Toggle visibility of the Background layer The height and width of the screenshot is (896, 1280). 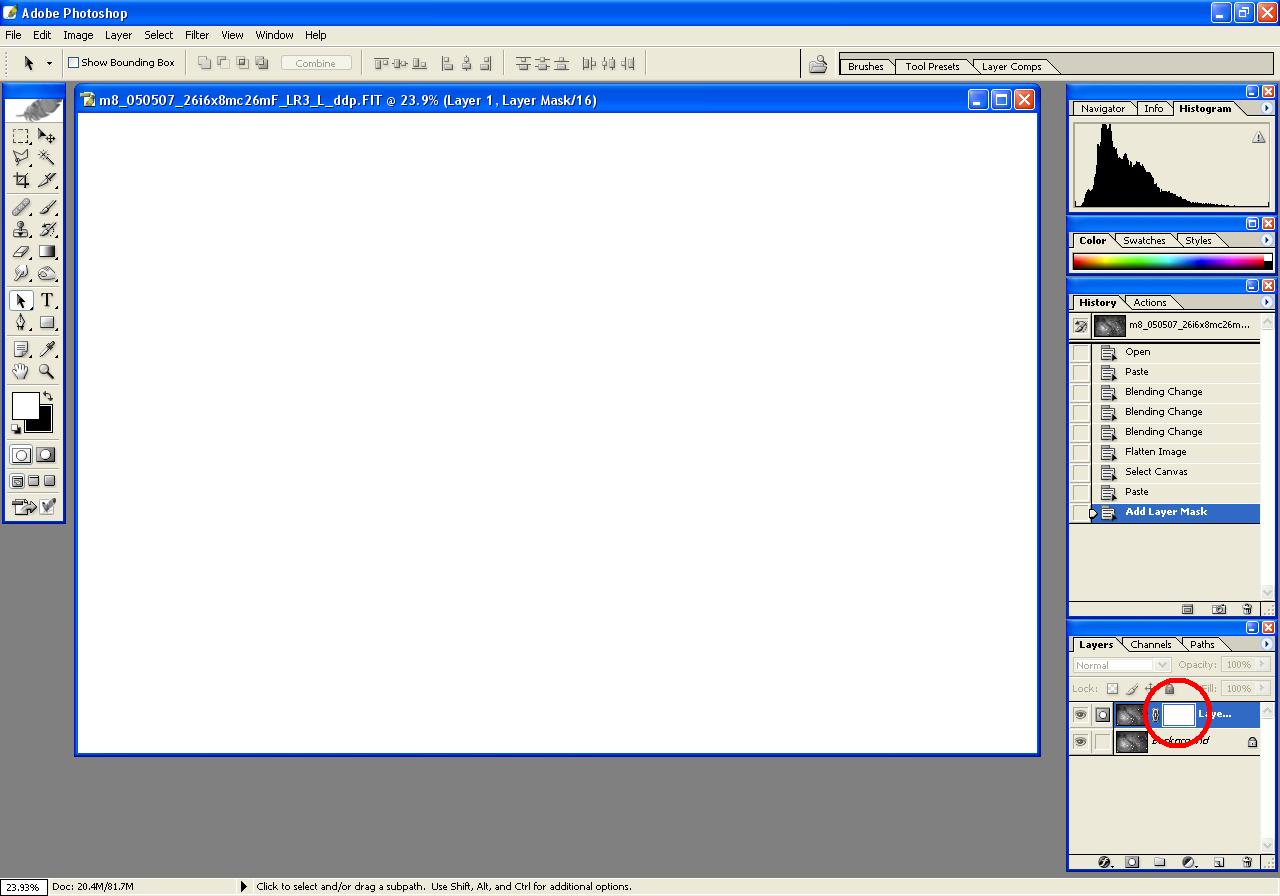click(x=1080, y=742)
